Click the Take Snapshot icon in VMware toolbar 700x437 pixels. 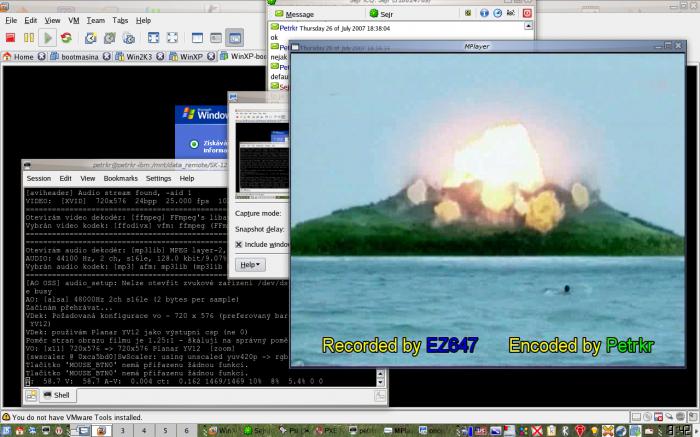[x=91, y=38]
